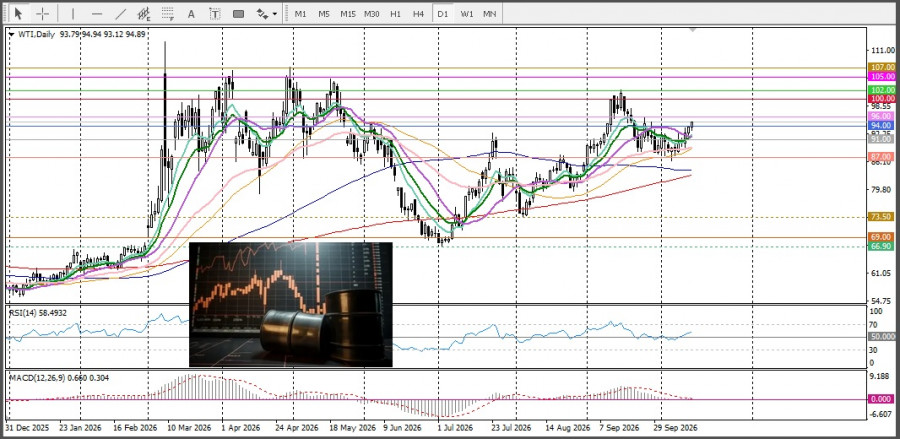Switch to the M1 timeframe
Viewport: 900px width, 439px height.
(300, 13)
